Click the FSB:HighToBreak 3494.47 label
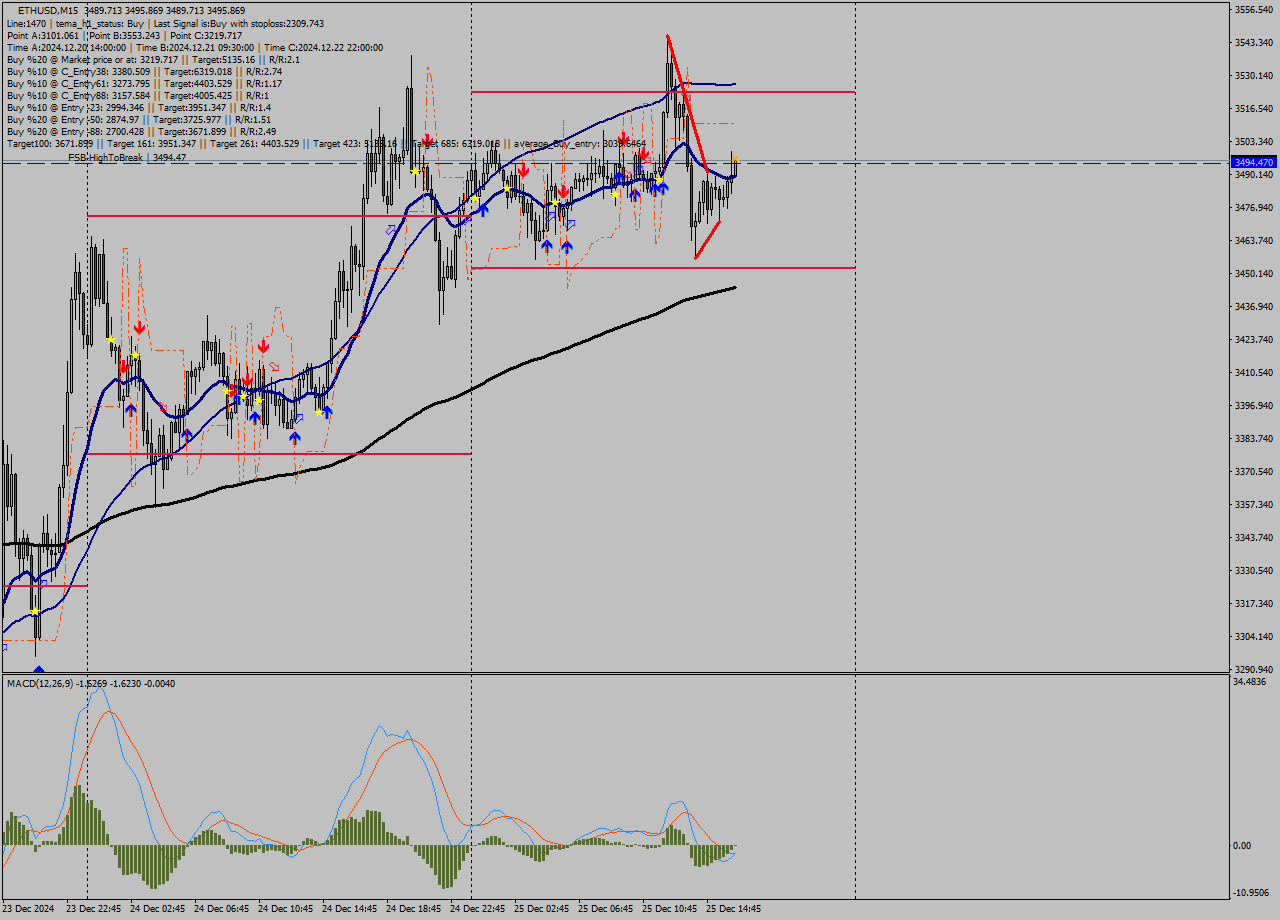Viewport: 1280px width, 920px height. (x=127, y=157)
